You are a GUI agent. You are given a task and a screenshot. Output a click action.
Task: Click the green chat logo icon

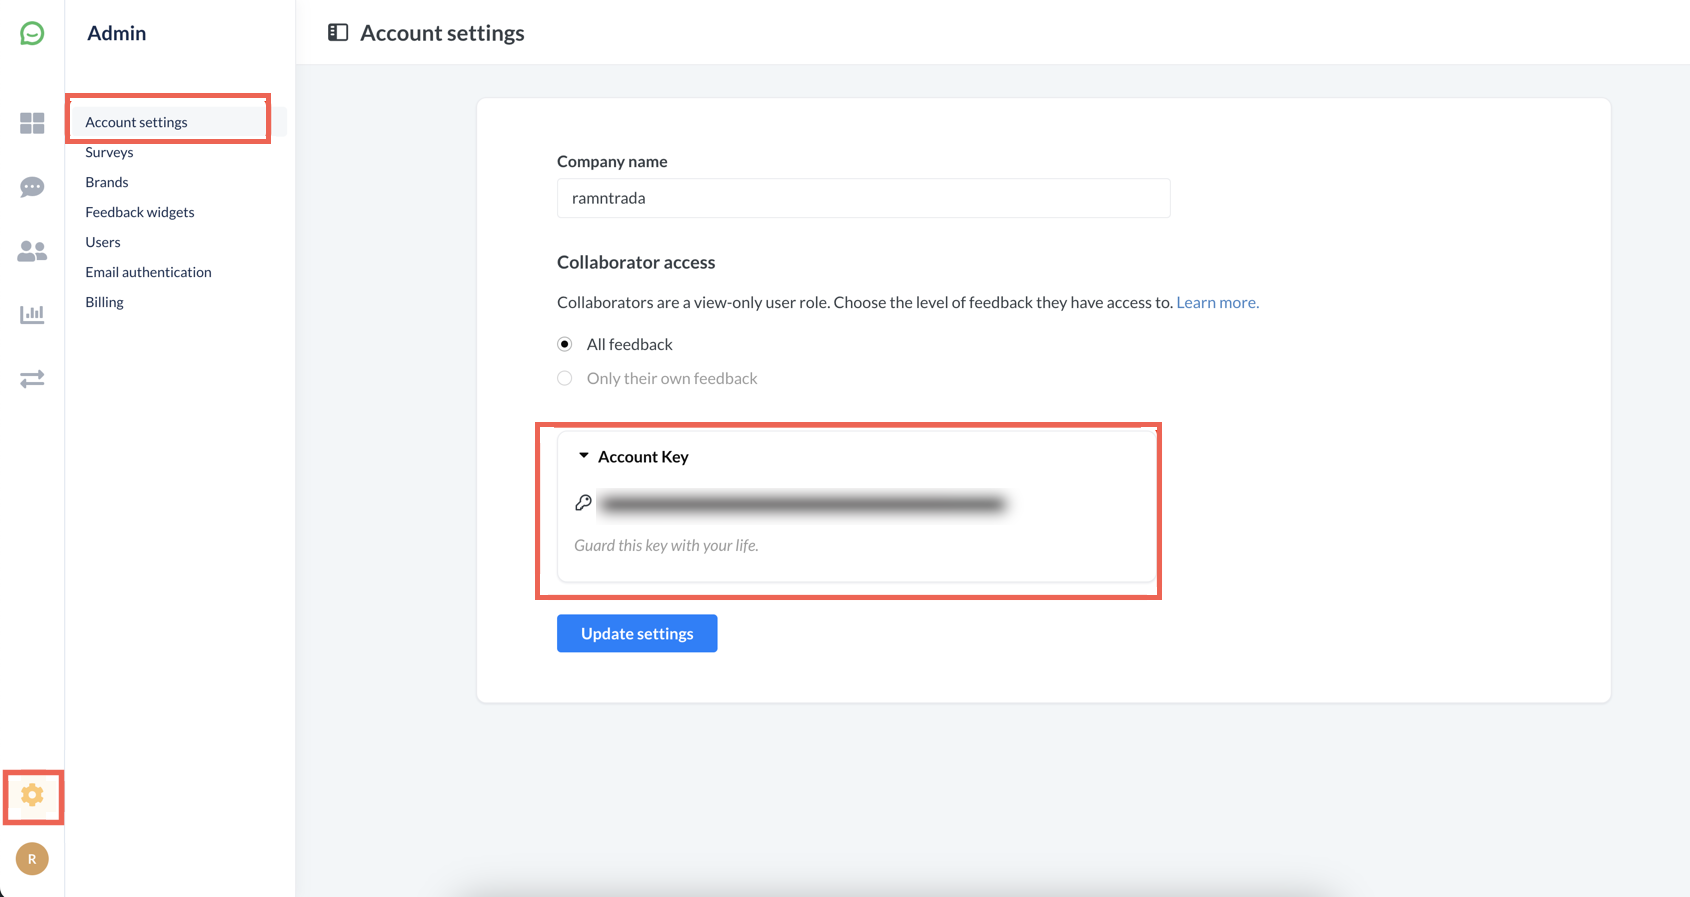click(32, 34)
